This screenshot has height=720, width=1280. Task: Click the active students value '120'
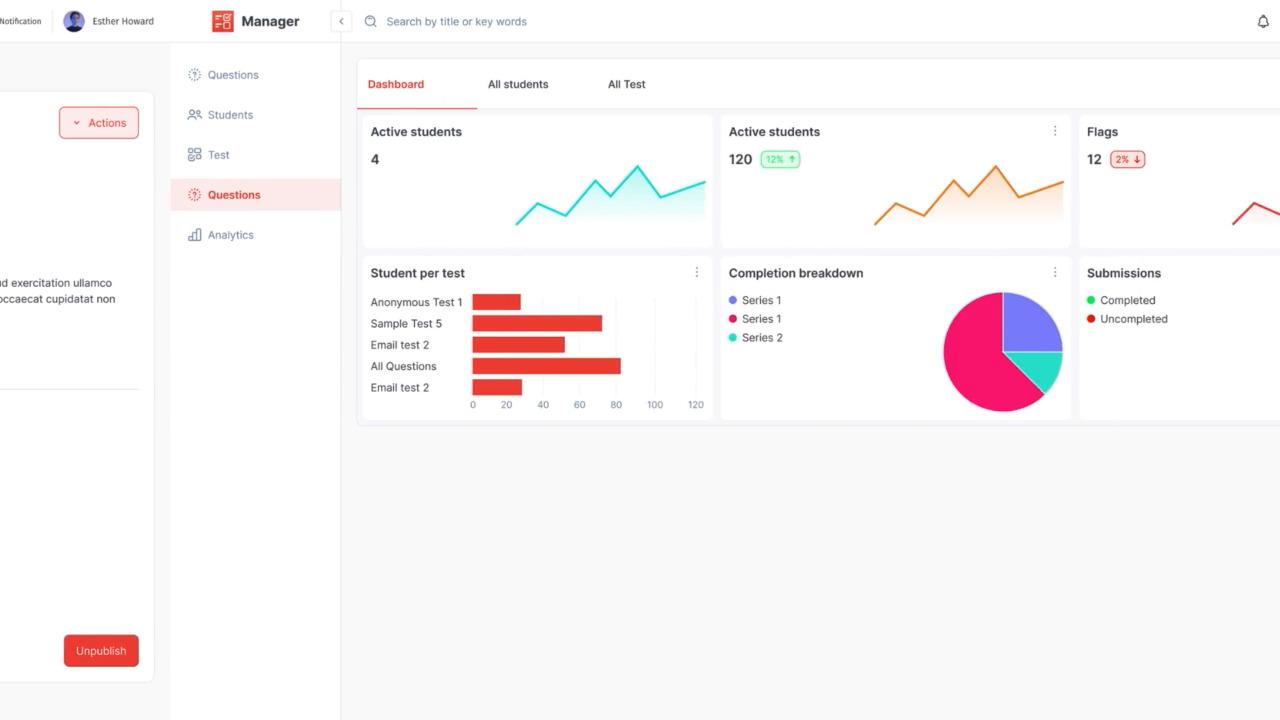740,159
